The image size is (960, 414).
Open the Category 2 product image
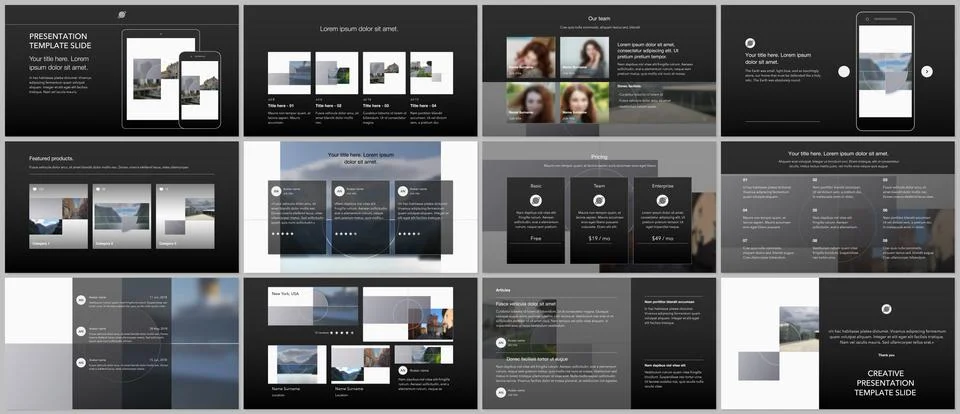(x=122, y=216)
